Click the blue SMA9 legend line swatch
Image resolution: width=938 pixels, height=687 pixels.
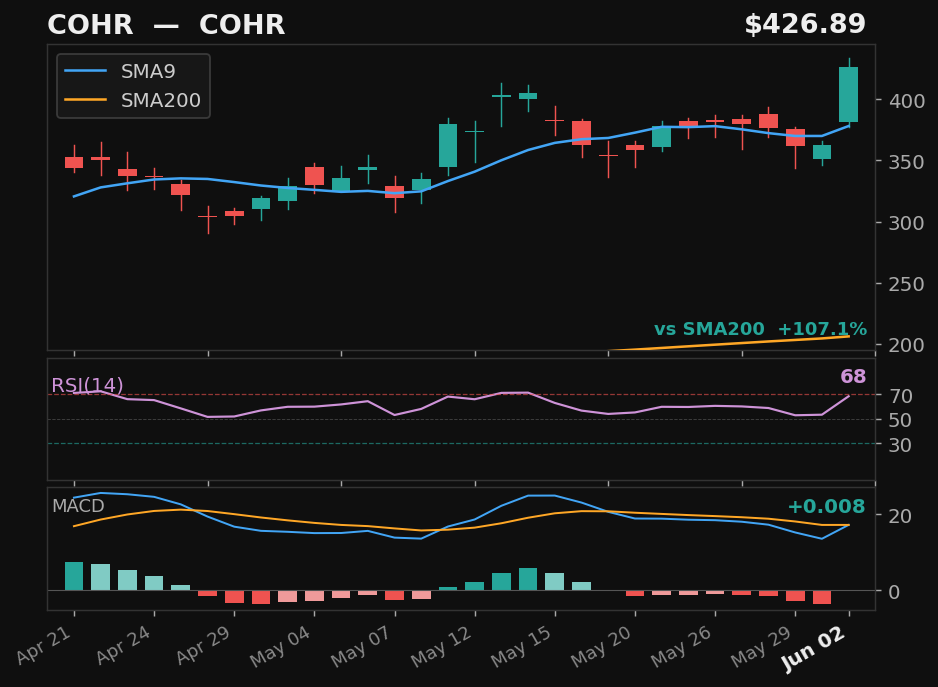(86, 71)
